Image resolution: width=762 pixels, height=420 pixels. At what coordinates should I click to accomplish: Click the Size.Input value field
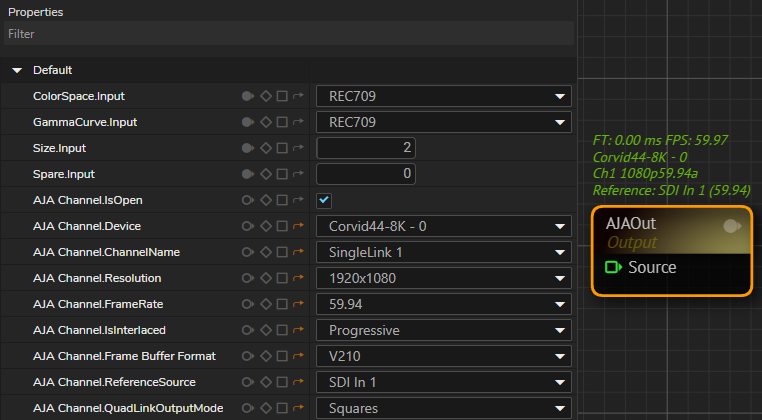pos(366,148)
